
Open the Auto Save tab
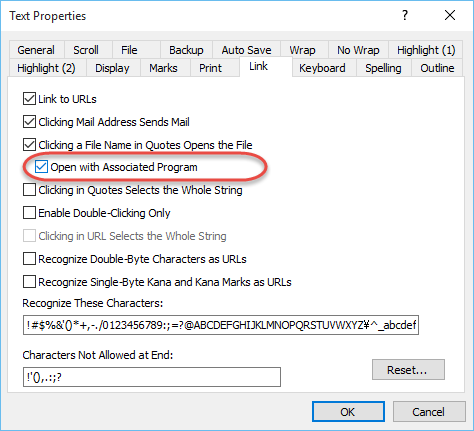click(246, 50)
